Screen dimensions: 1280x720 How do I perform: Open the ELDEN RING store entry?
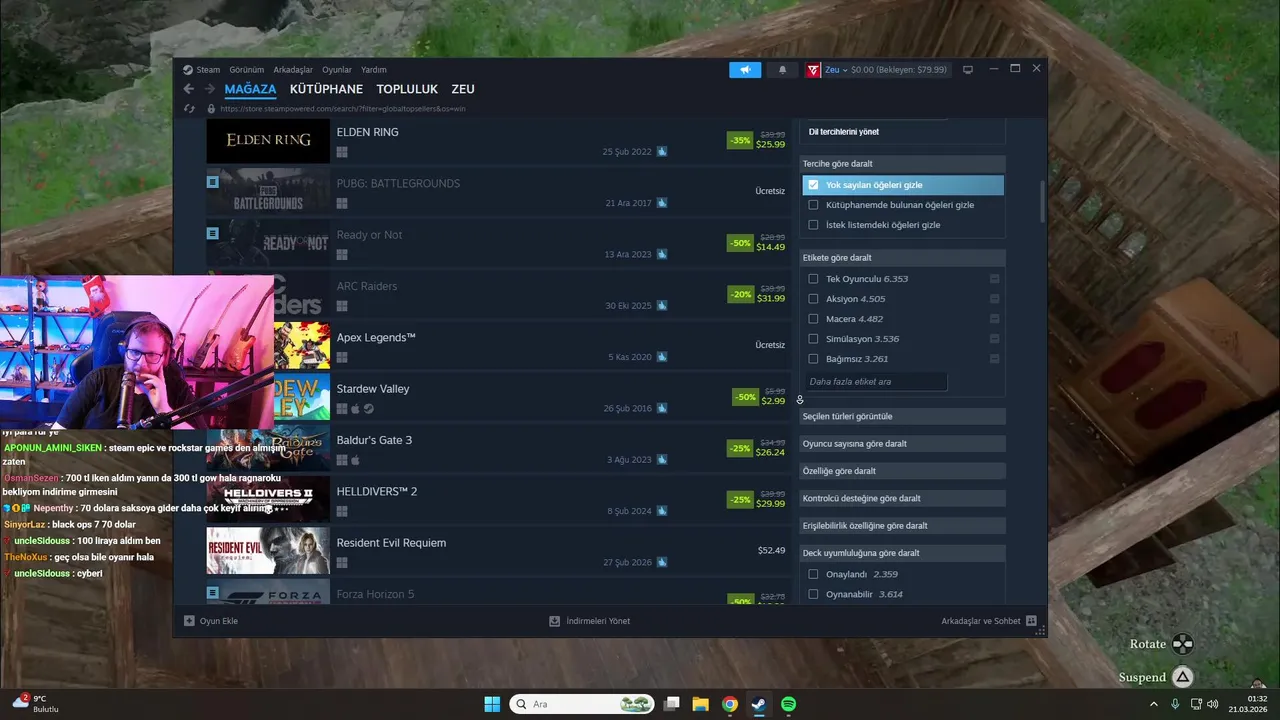[498, 141]
